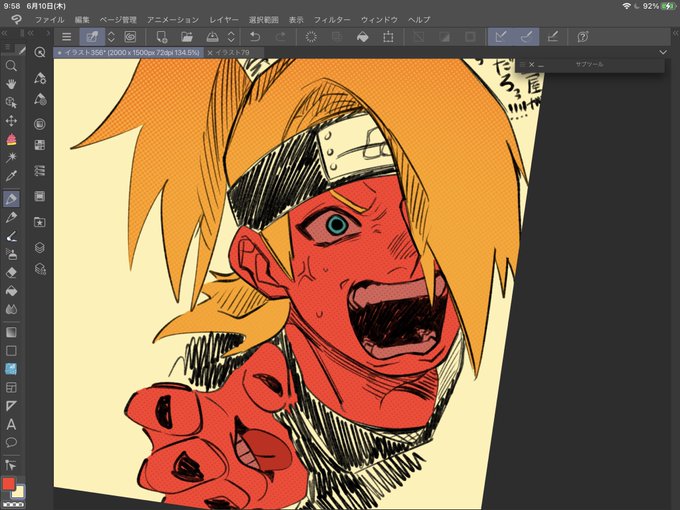Viewport: 680px width, 510px height.
Task: Open the Tool Property palette icon
Action: coord(39,78)
